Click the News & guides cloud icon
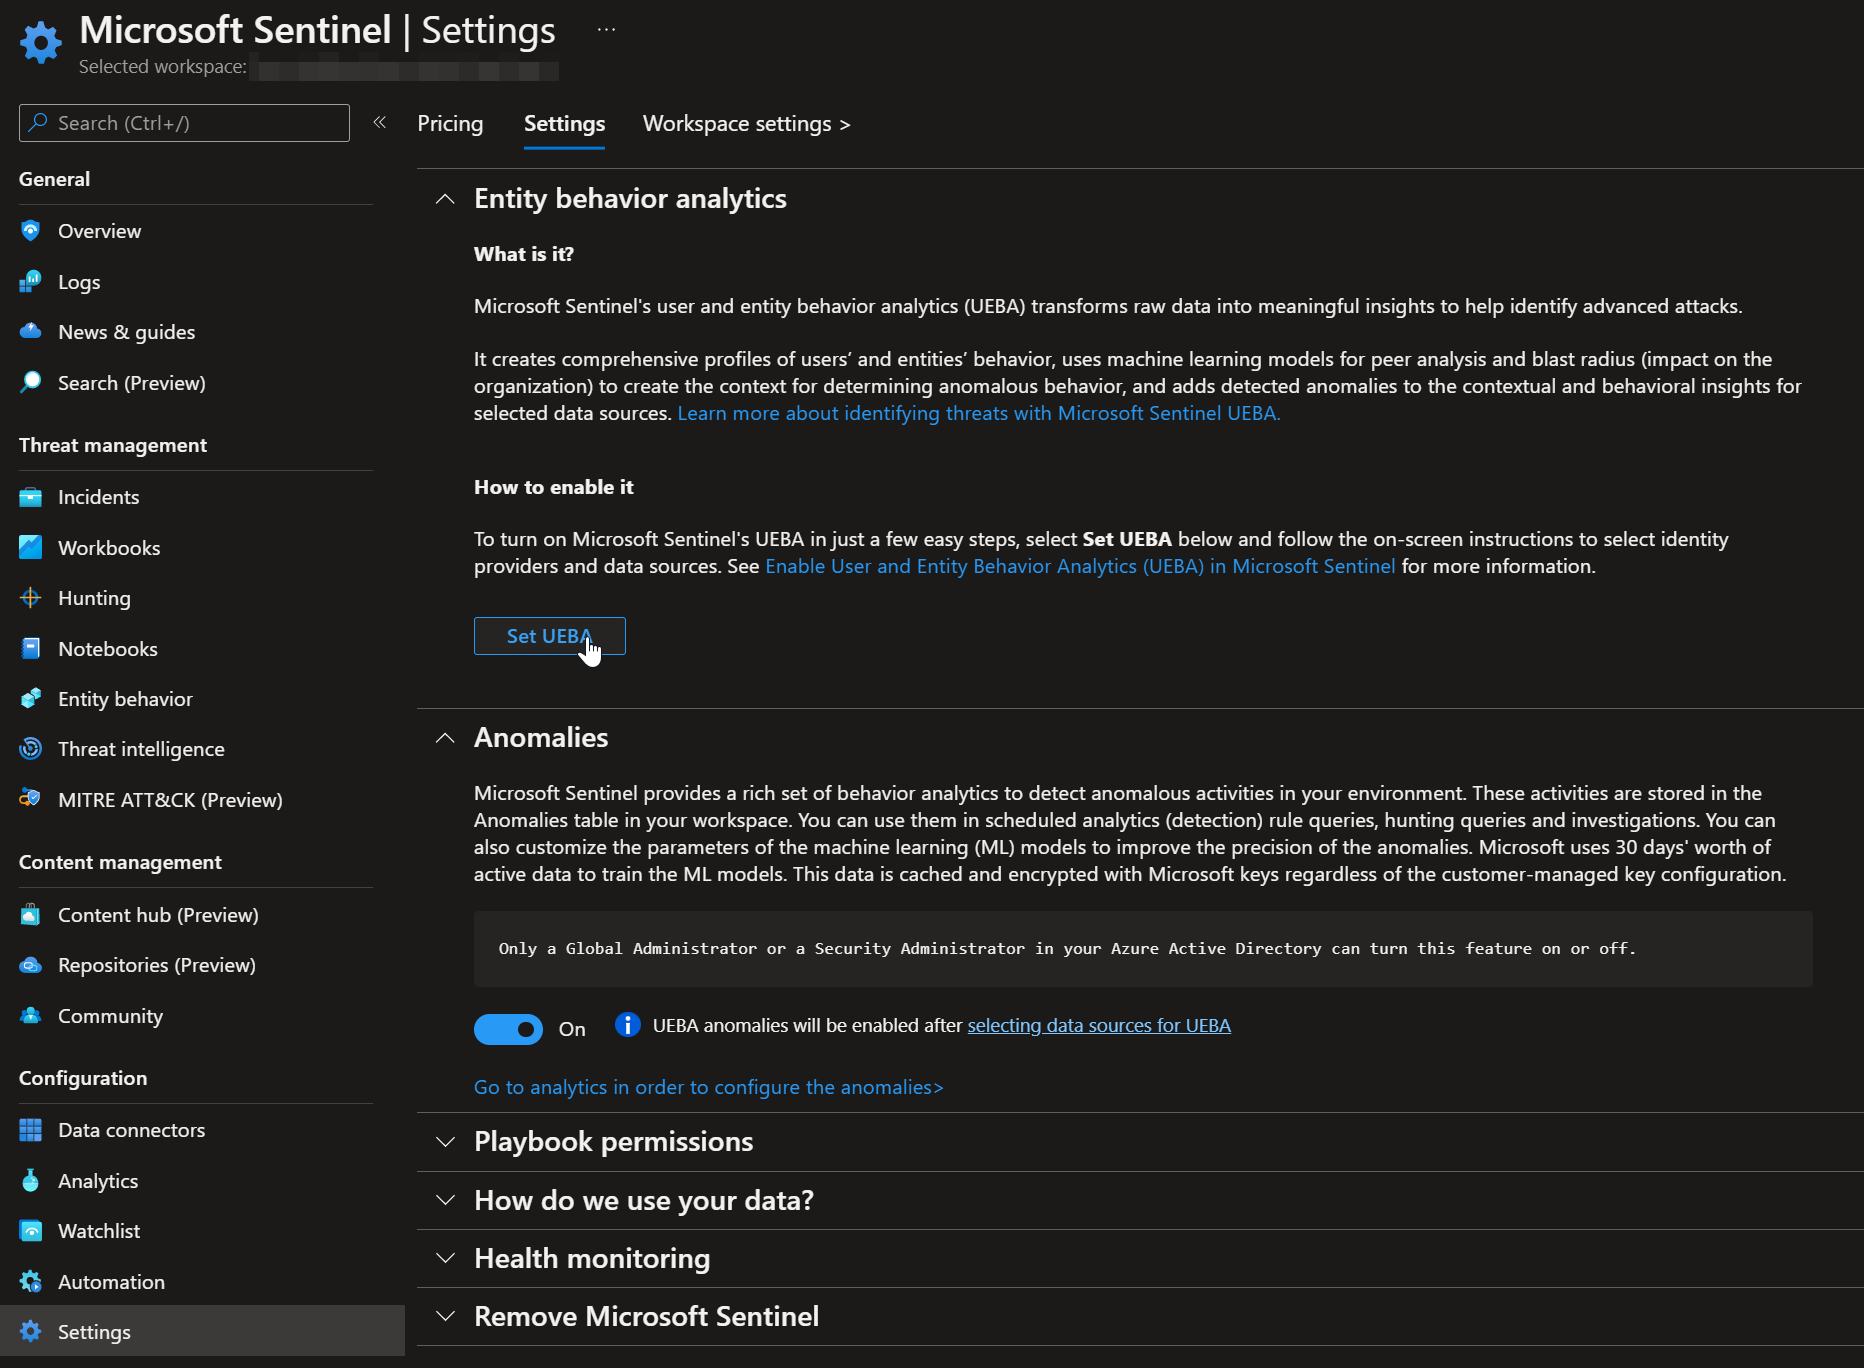This screenshot has height=1368, width=1864. (31, 332)
